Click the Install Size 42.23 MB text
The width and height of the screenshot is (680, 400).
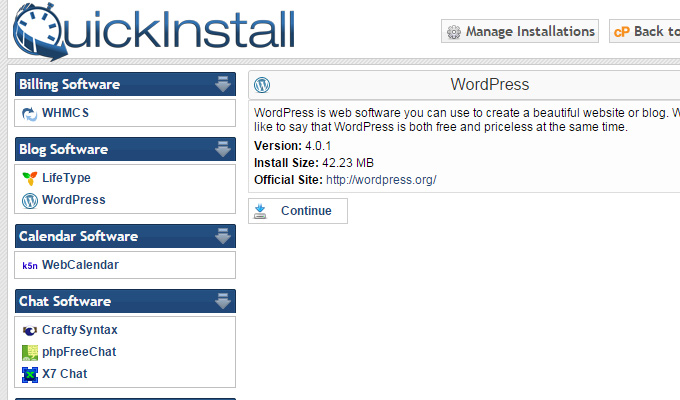314,163
